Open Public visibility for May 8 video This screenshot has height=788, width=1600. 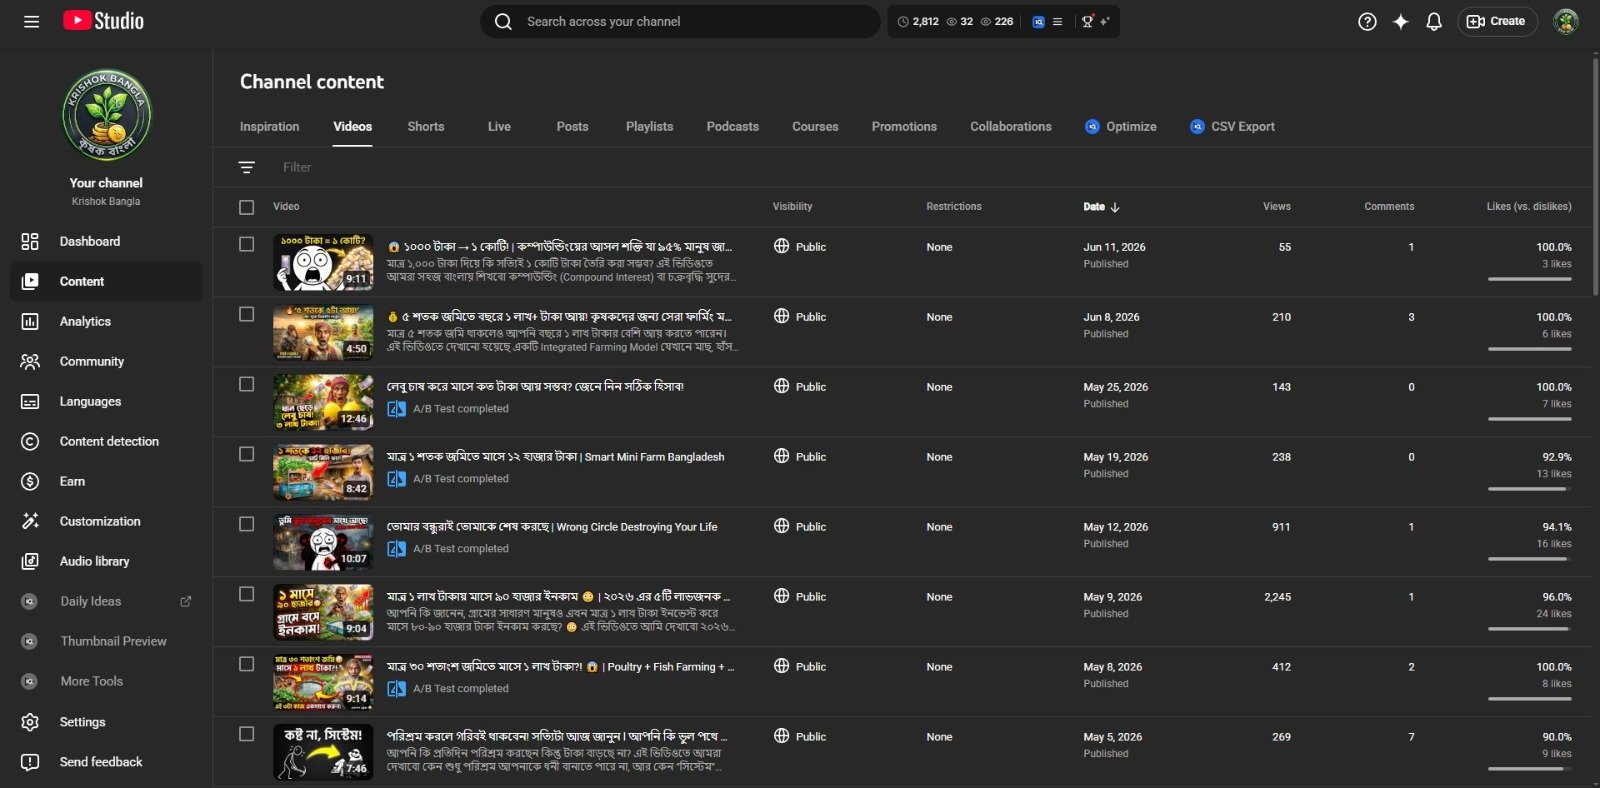800,666
